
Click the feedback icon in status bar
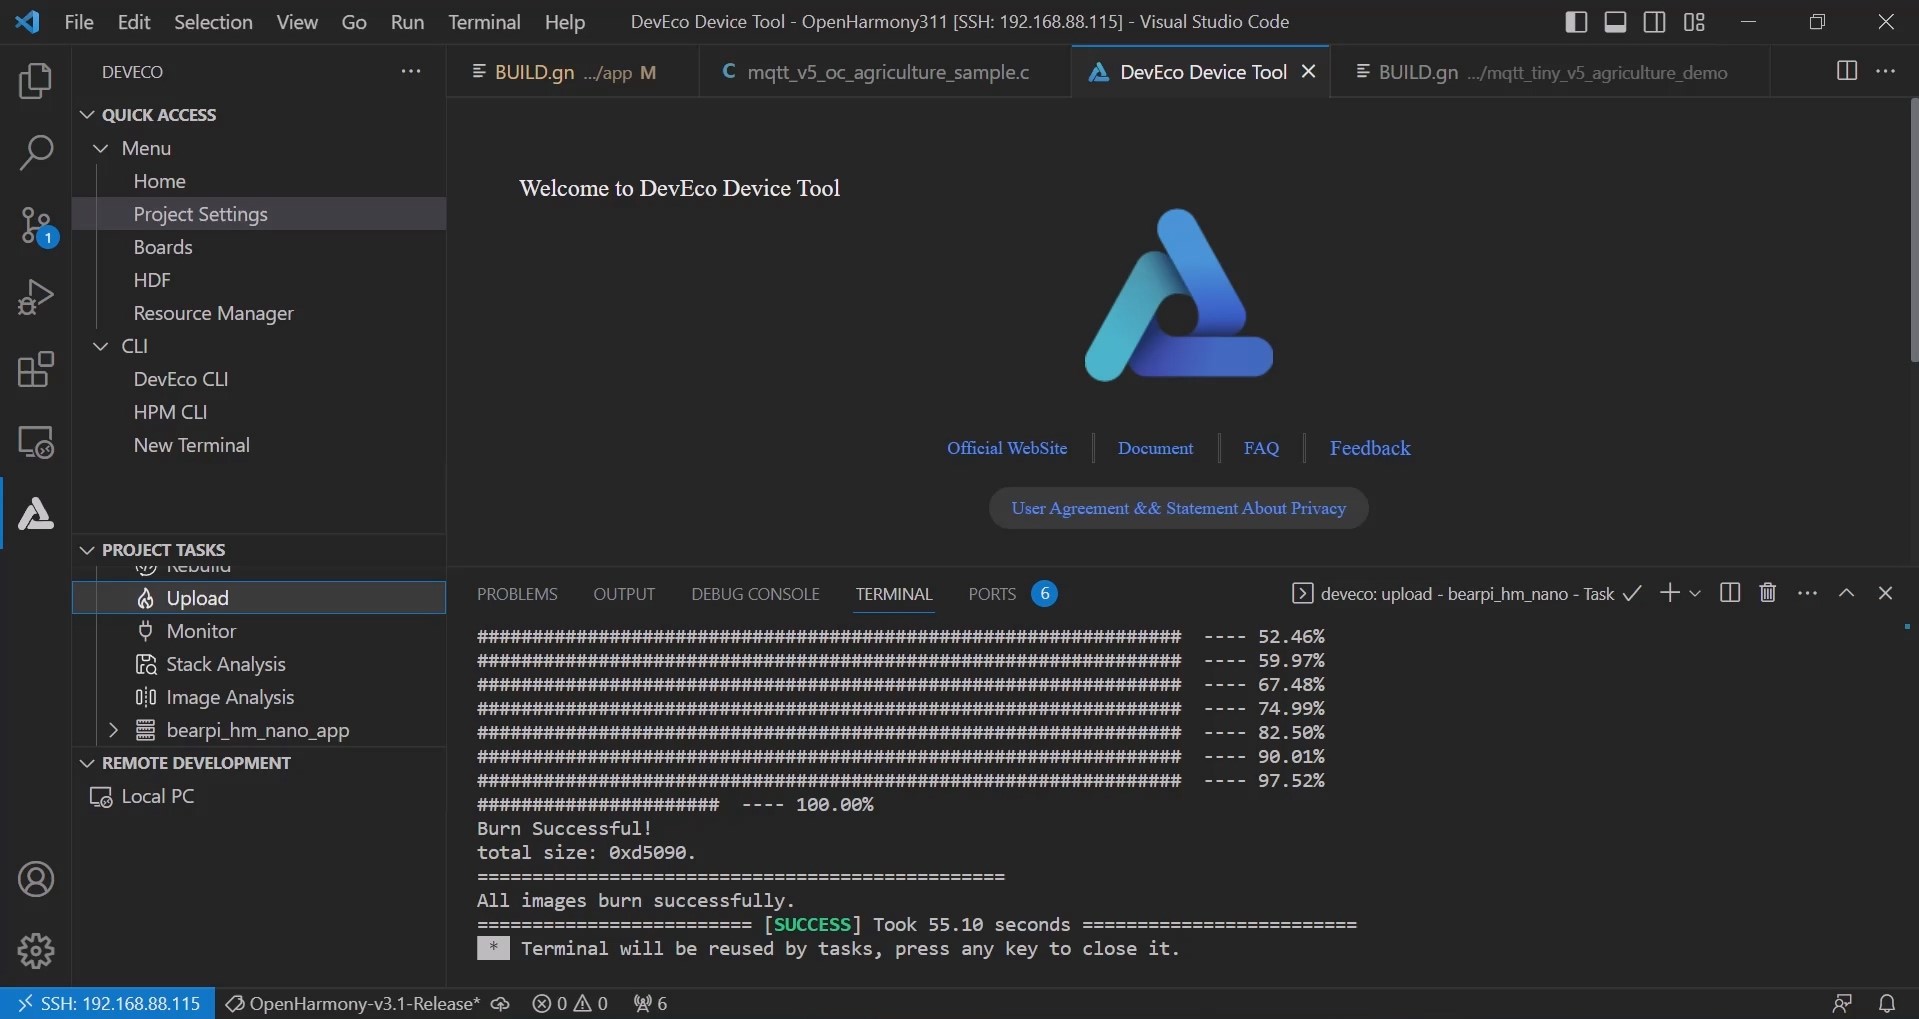click(1842, 1003)
